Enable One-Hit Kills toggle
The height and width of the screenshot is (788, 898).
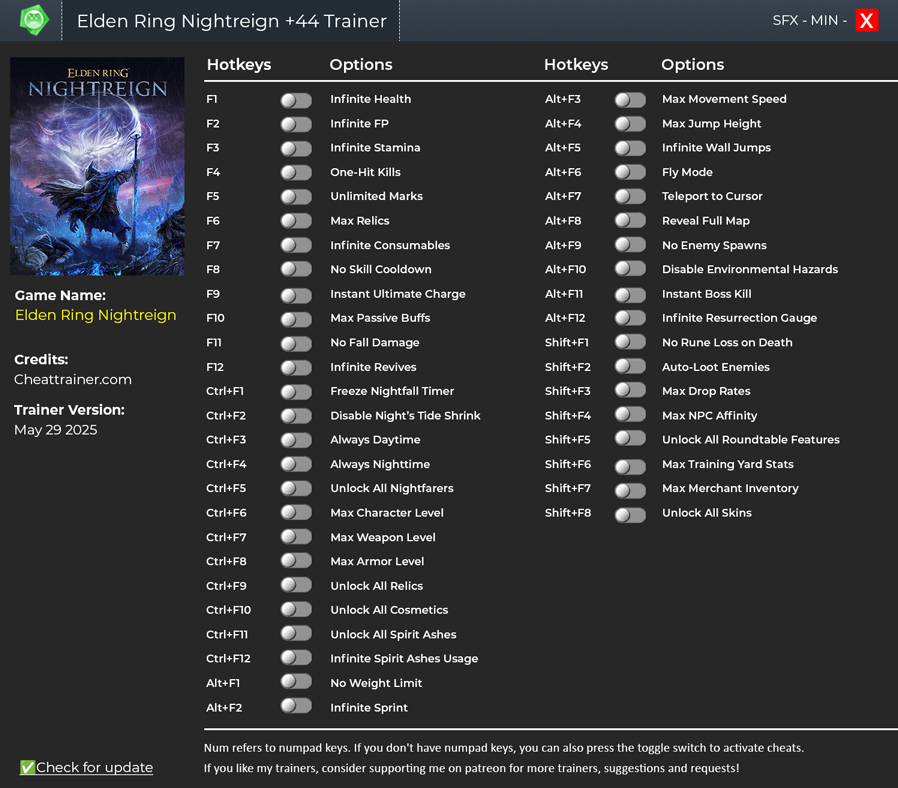[x=296, y=173]
